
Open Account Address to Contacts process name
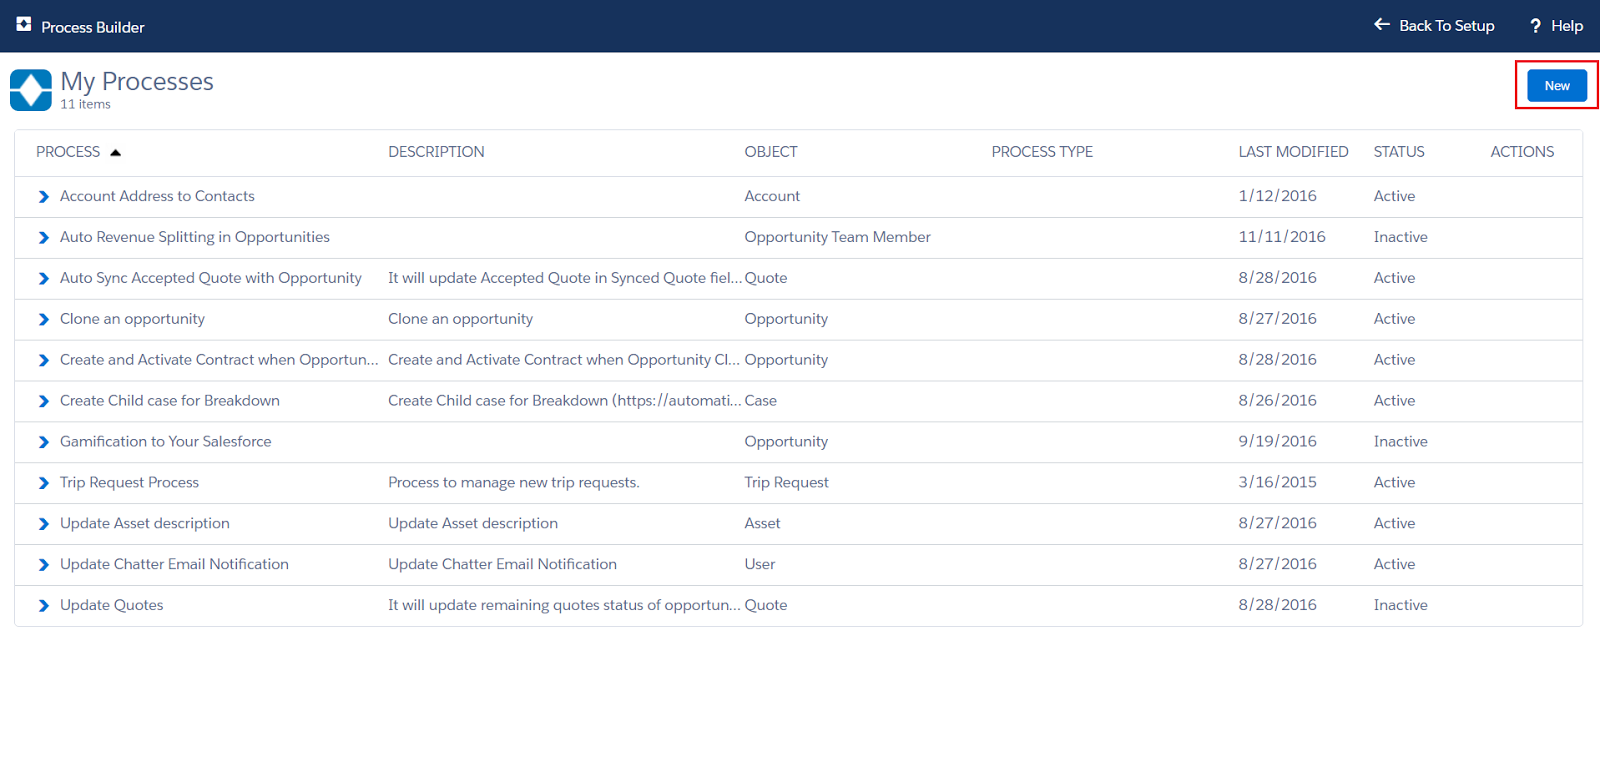click(x=157, y=196)
